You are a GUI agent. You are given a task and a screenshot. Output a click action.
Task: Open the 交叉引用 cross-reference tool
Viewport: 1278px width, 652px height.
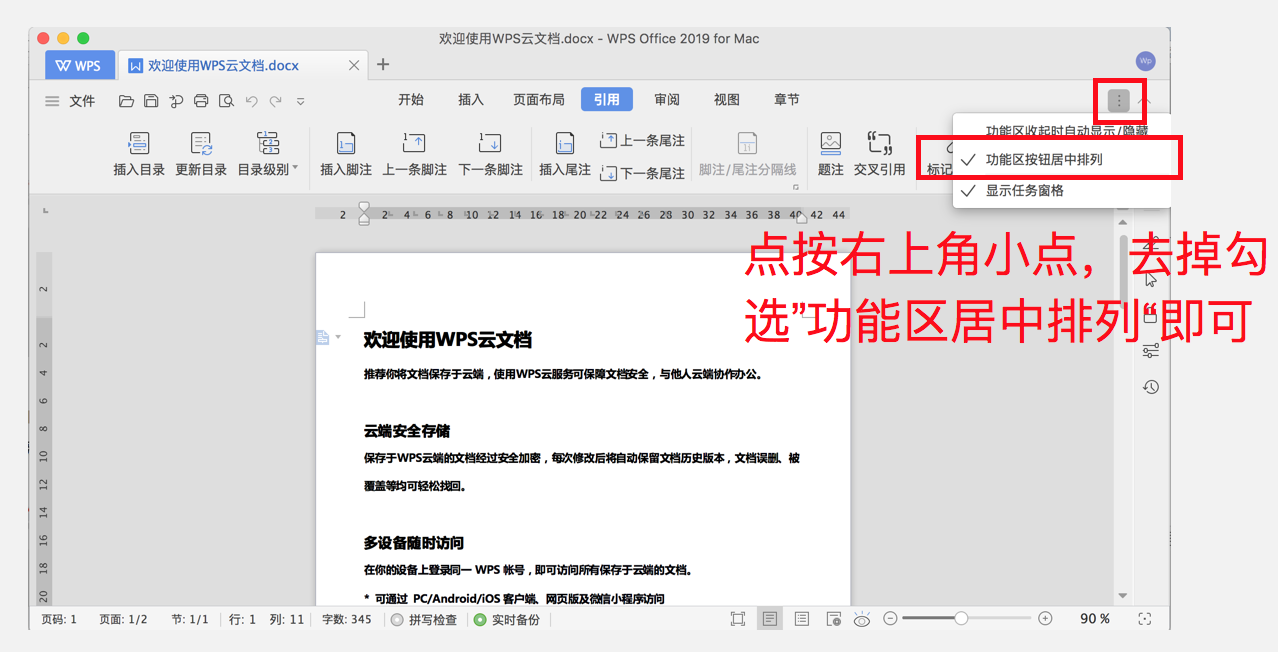tap(879, 144)
